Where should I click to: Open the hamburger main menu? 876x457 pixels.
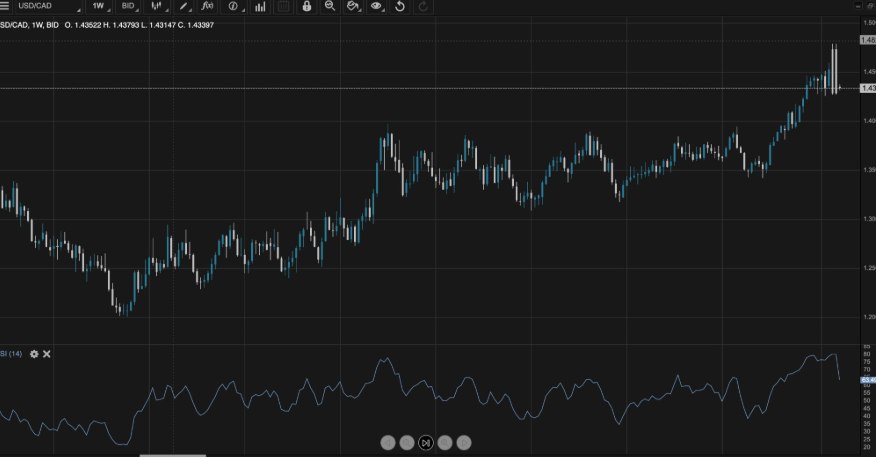point(4,6)
